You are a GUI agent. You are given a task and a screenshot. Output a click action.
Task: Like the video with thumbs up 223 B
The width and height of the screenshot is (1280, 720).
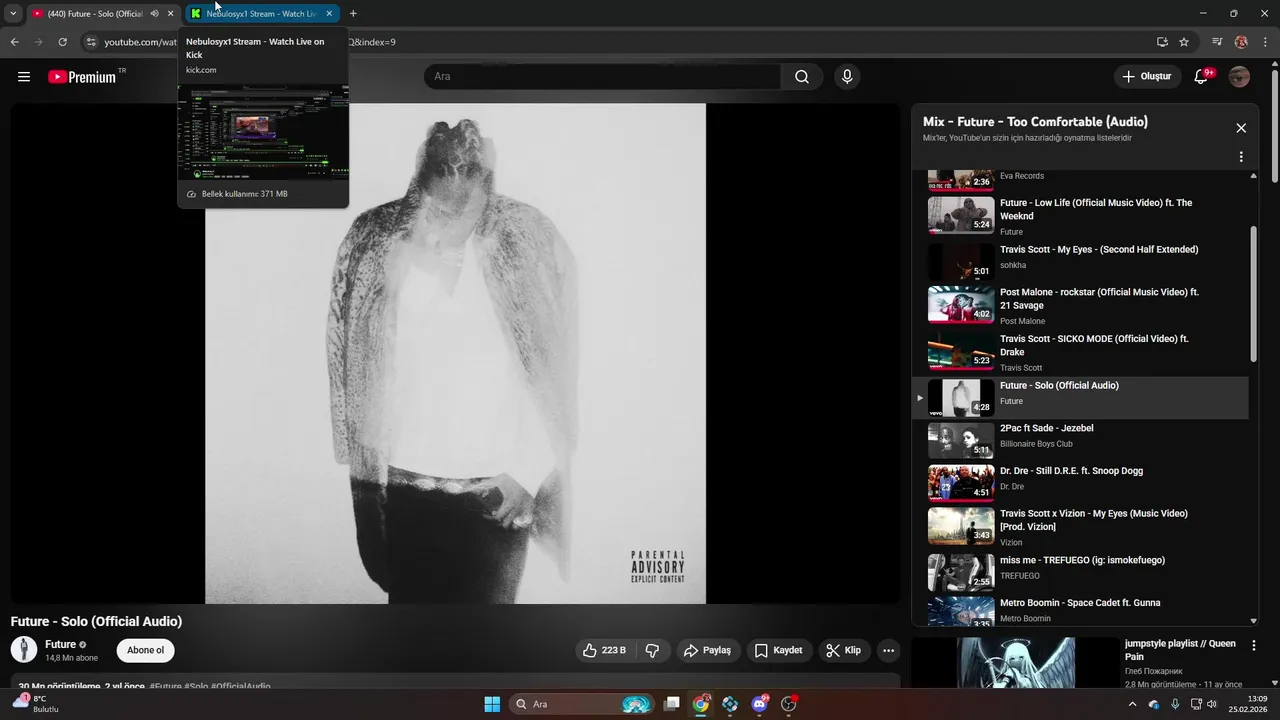604,650
